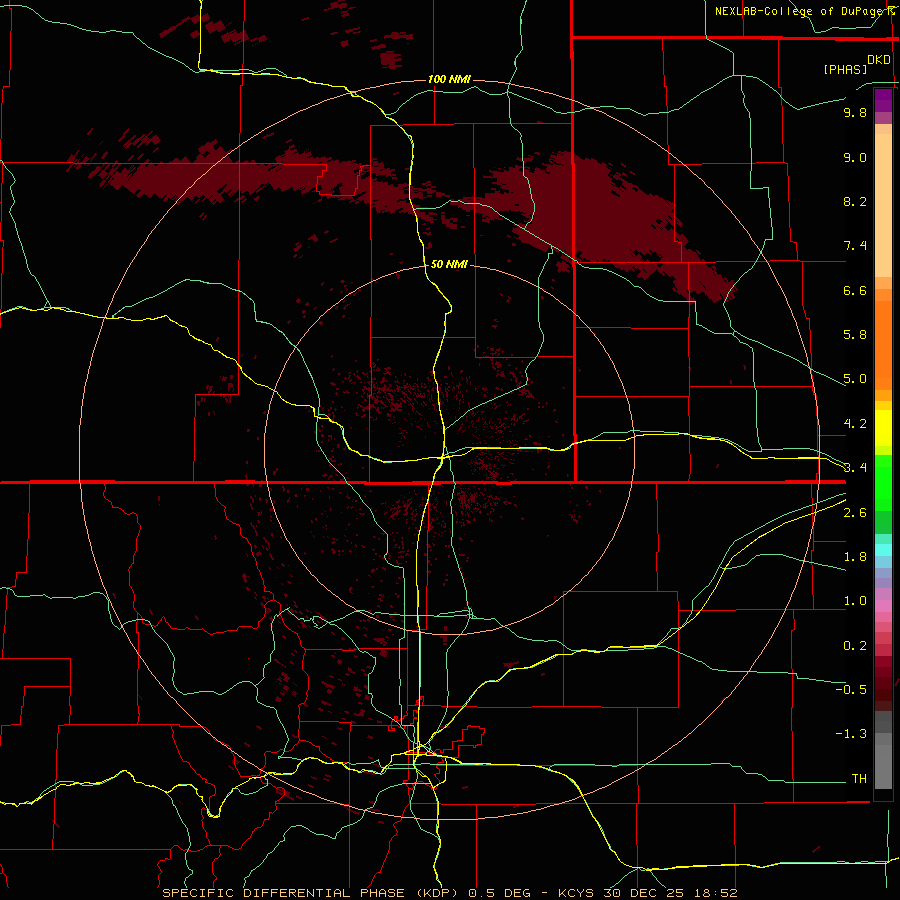Viewport: 900px width, 900px height.
Task: Click the purple segment atop the color bar
Action: click(883, 100)
